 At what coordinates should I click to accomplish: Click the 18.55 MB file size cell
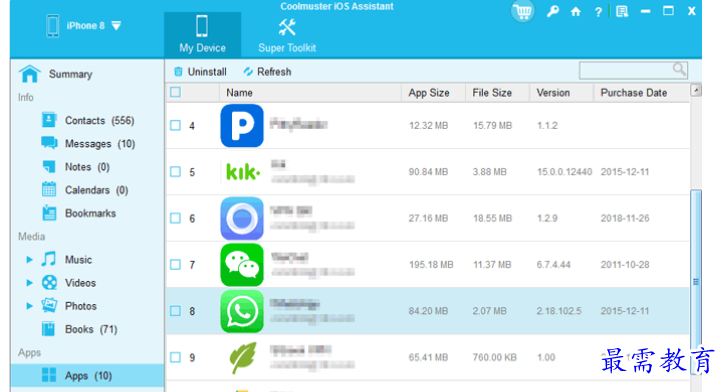492,218
